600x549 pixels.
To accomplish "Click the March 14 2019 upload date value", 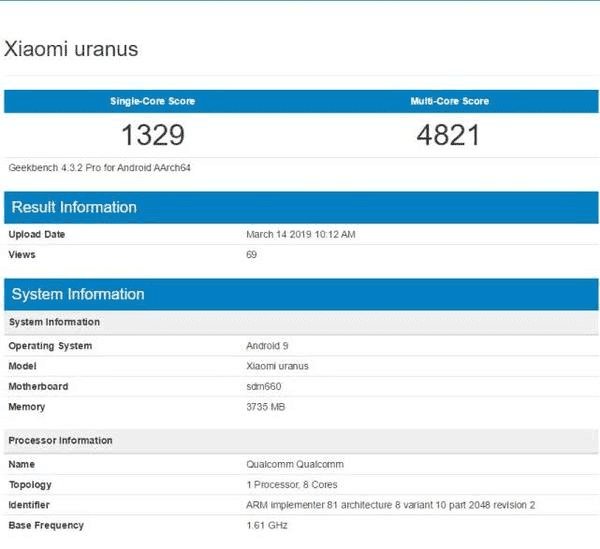I will click(x=300, y=234).
